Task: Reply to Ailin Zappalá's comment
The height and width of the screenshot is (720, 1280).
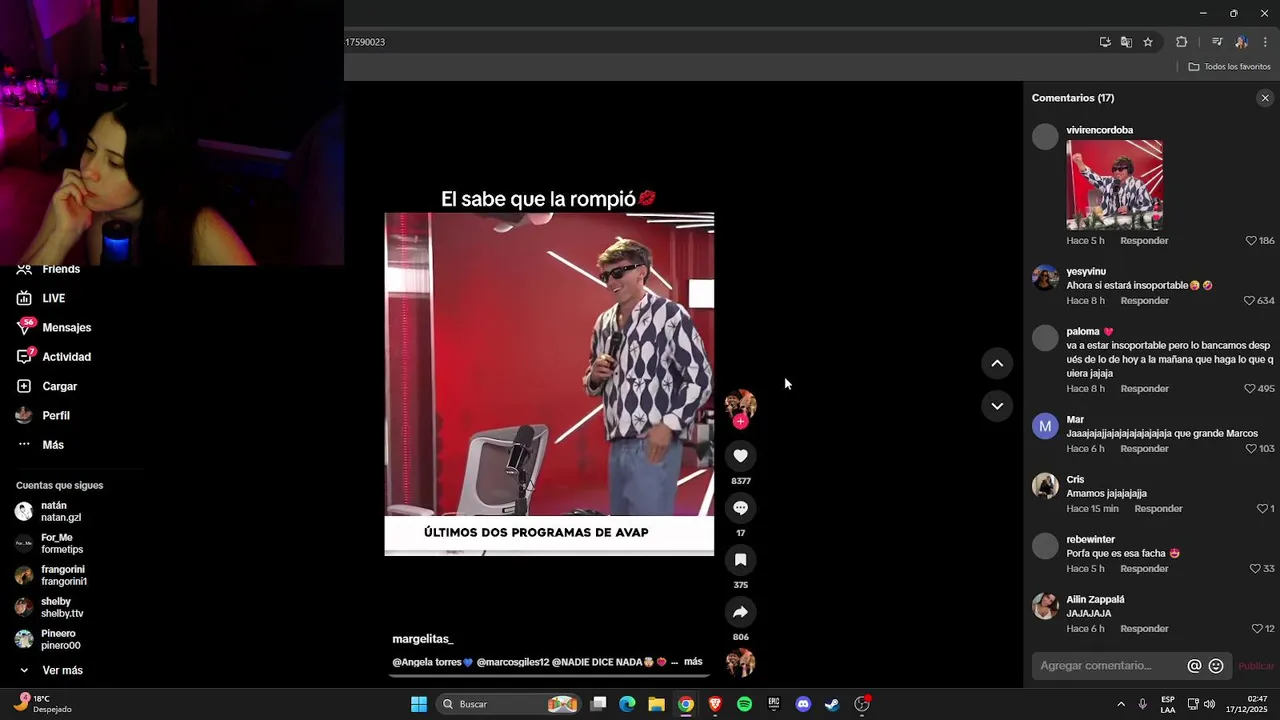Action: pyautogui.click(x=1144, y=629)
